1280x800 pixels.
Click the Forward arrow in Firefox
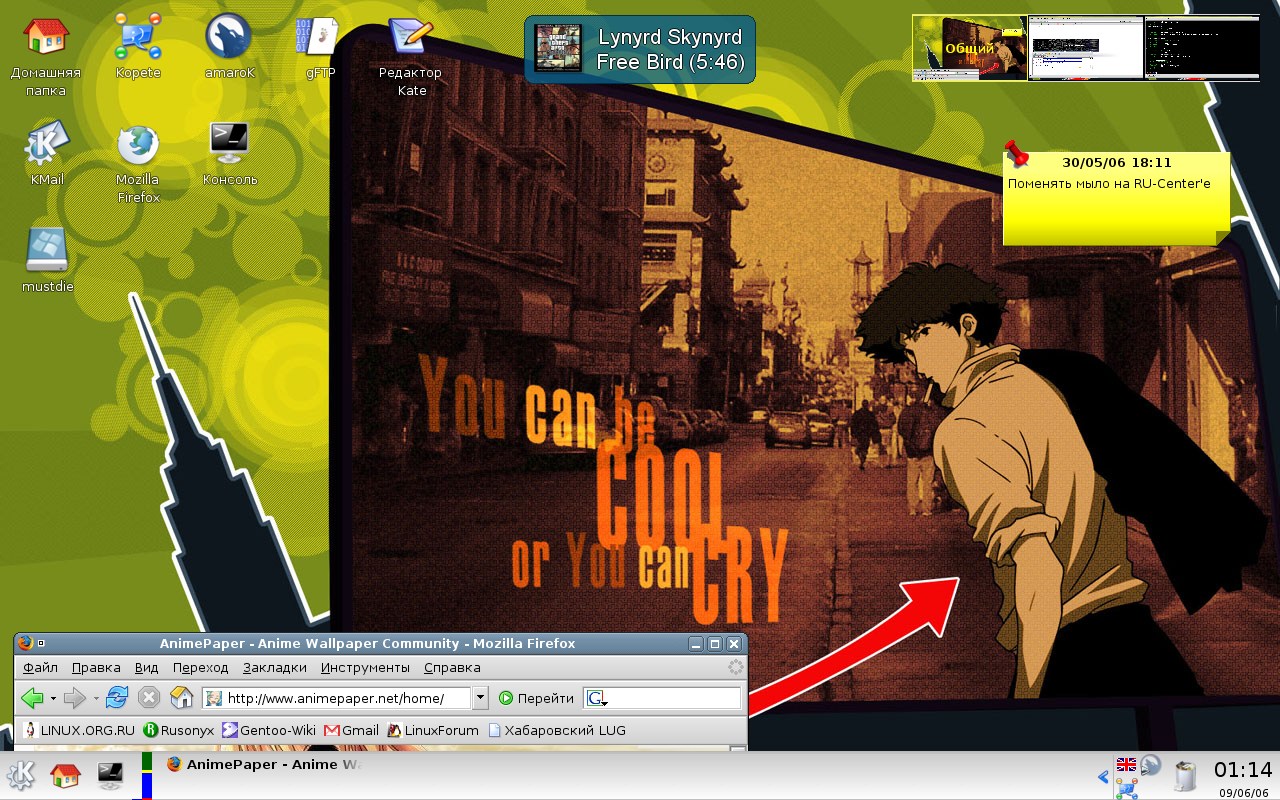(75, 698)
